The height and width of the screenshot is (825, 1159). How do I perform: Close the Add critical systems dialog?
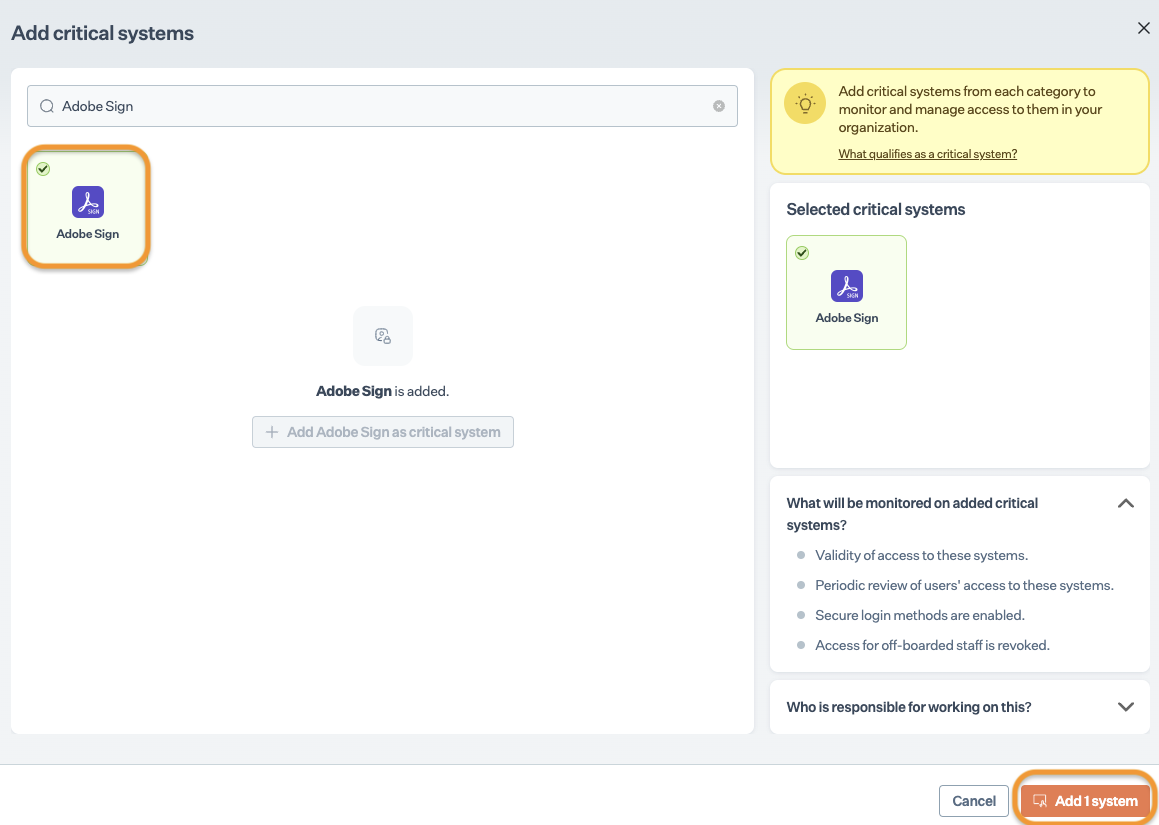[x=1143, y=28]
